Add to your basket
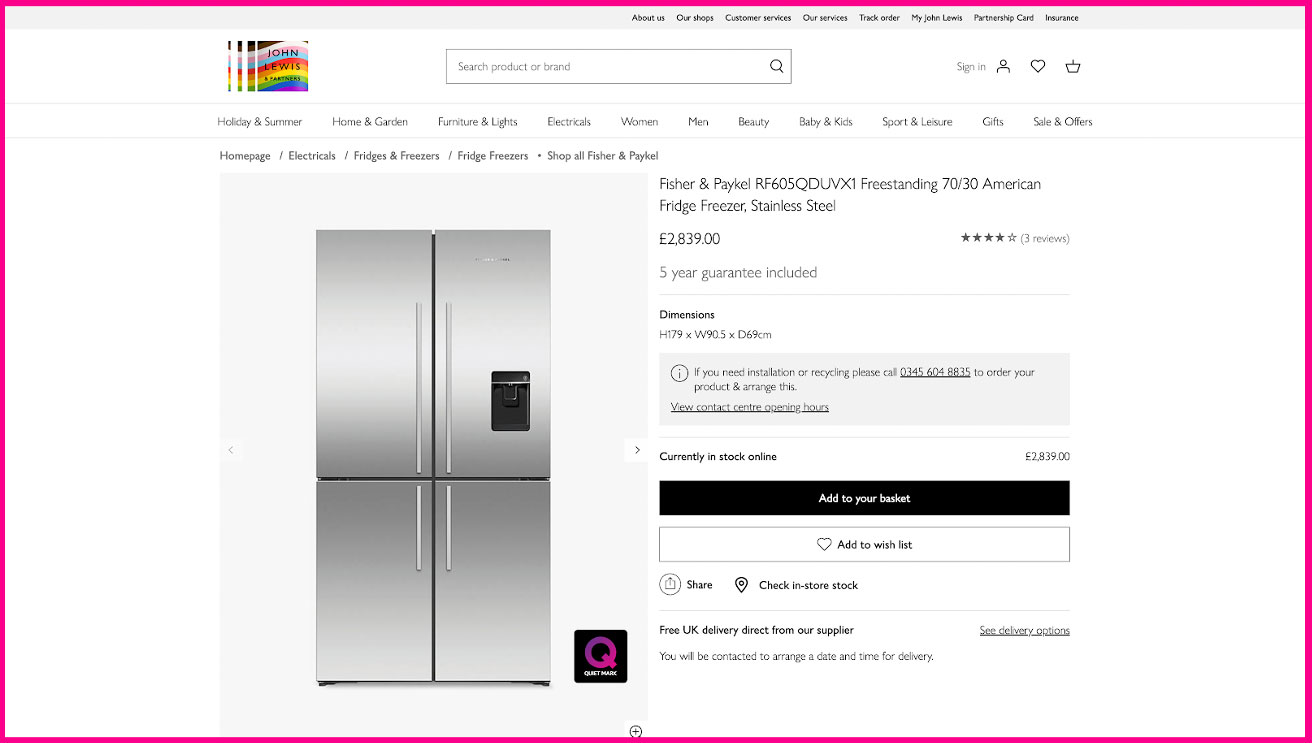1312x743 pixels. click(864, 498)
